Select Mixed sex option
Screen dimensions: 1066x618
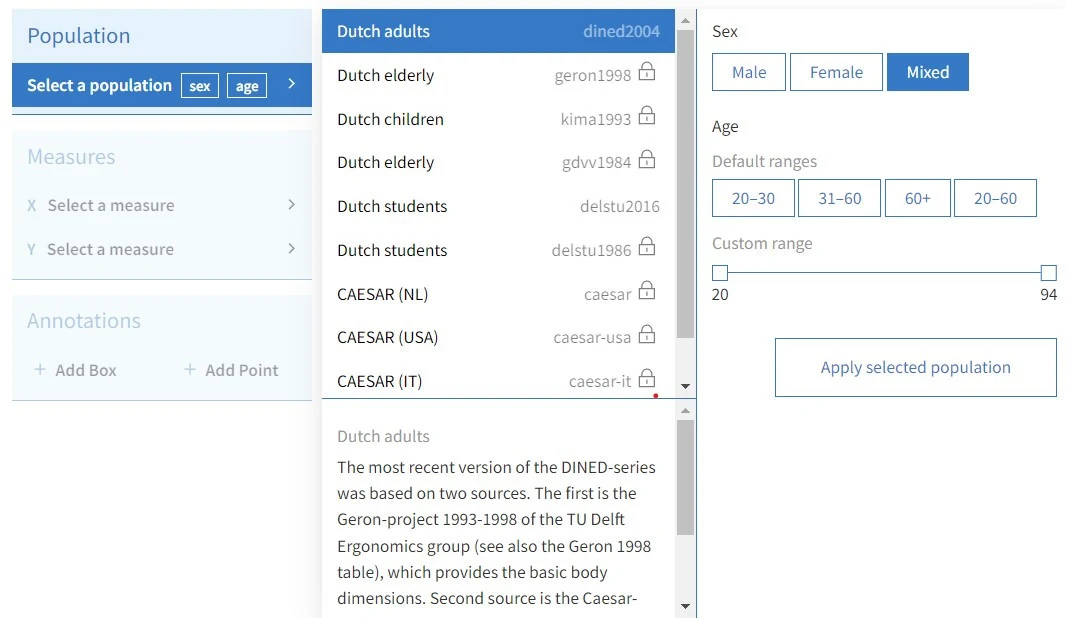[x=927, y=72]
